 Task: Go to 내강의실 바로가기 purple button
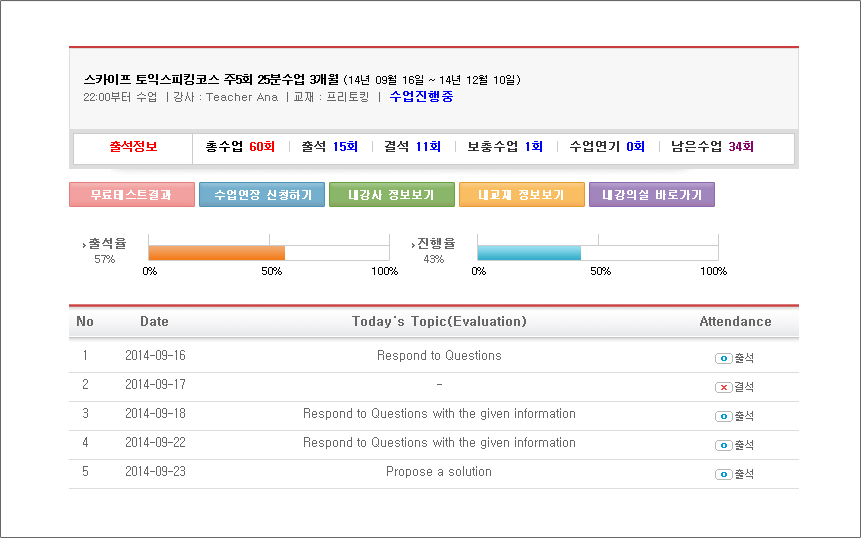[651, 195]
